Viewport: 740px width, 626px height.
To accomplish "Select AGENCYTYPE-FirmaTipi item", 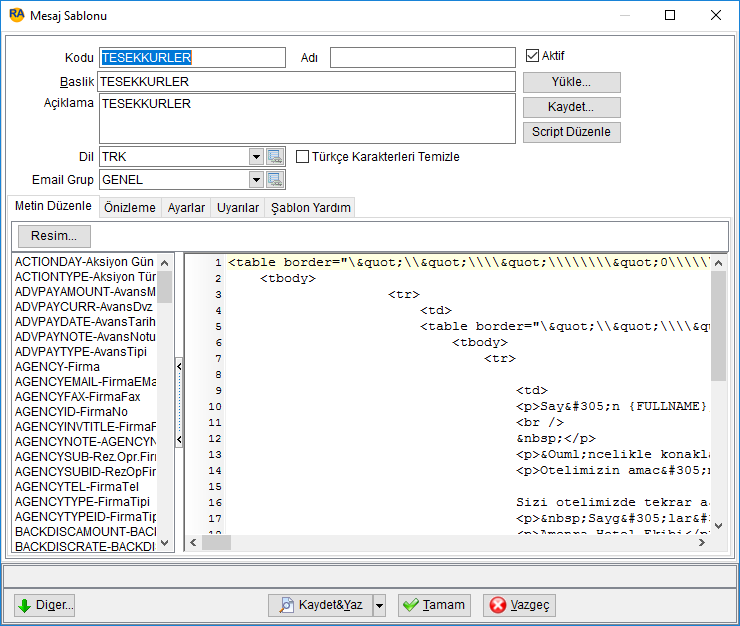I will (x=85, y=502).
